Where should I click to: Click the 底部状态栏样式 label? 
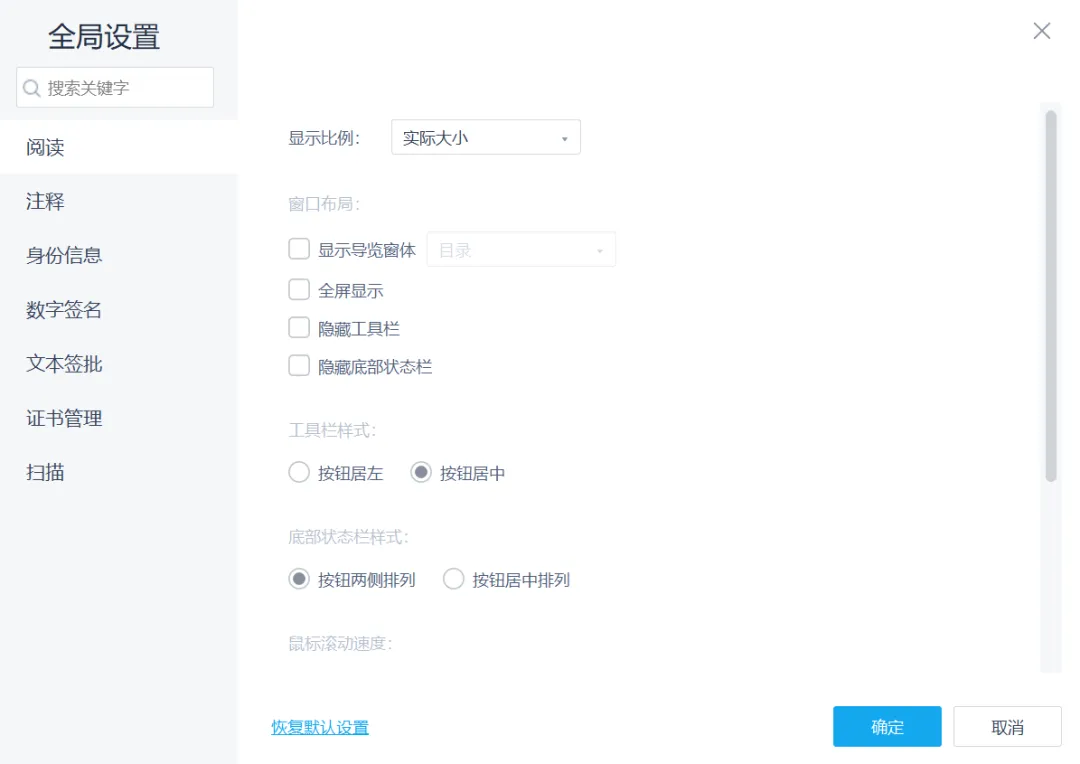click(349, 537)
